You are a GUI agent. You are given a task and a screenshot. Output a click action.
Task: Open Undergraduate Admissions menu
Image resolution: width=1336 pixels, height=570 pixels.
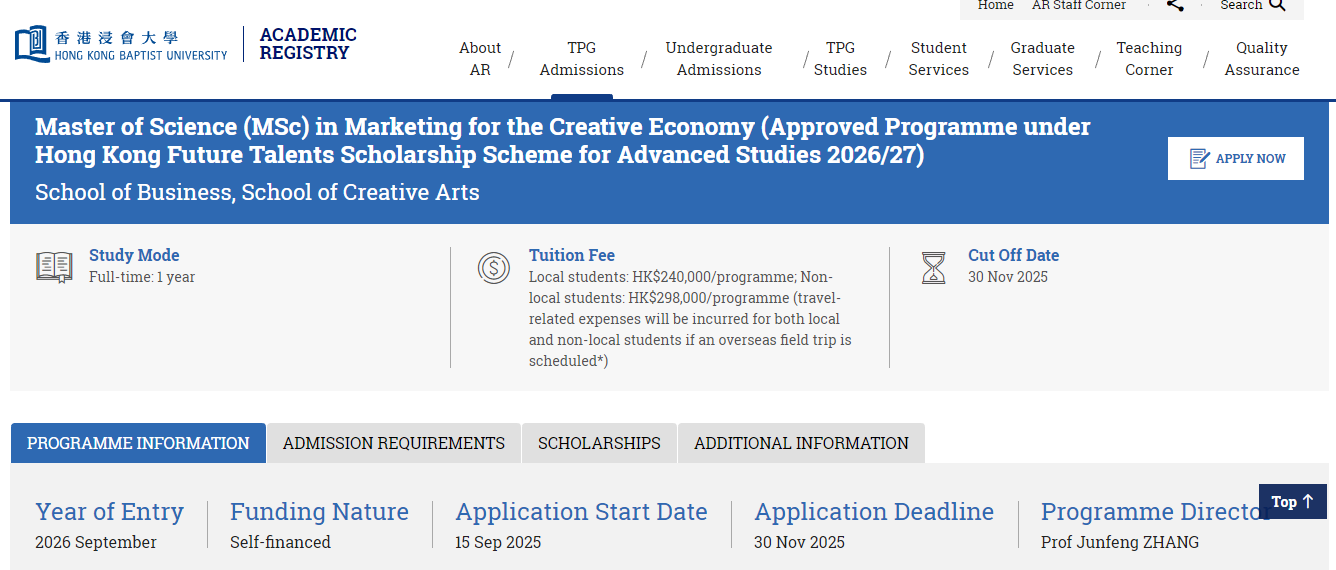(x=719, y=59)
